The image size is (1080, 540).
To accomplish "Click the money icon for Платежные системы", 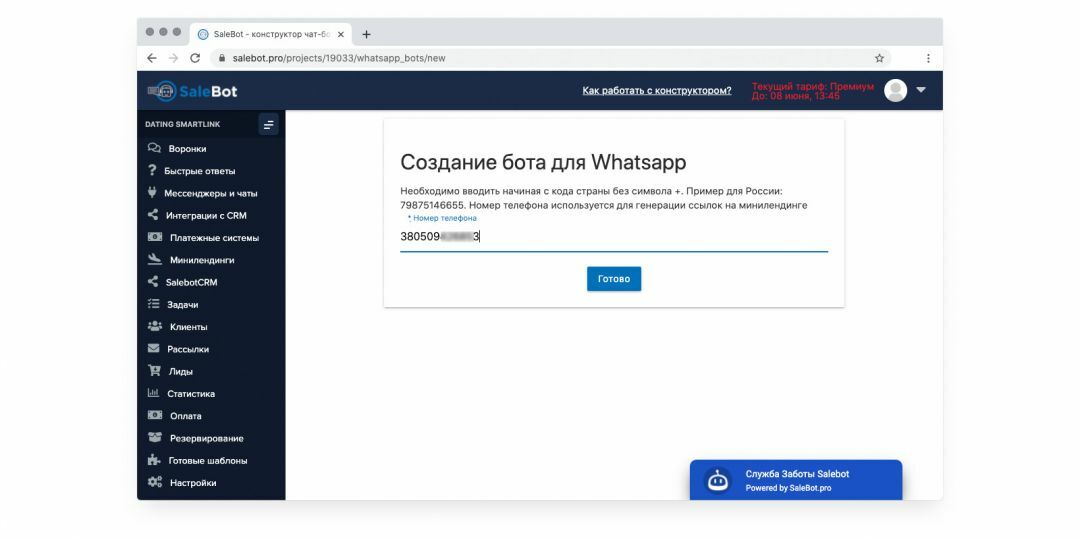I will 155,237.
